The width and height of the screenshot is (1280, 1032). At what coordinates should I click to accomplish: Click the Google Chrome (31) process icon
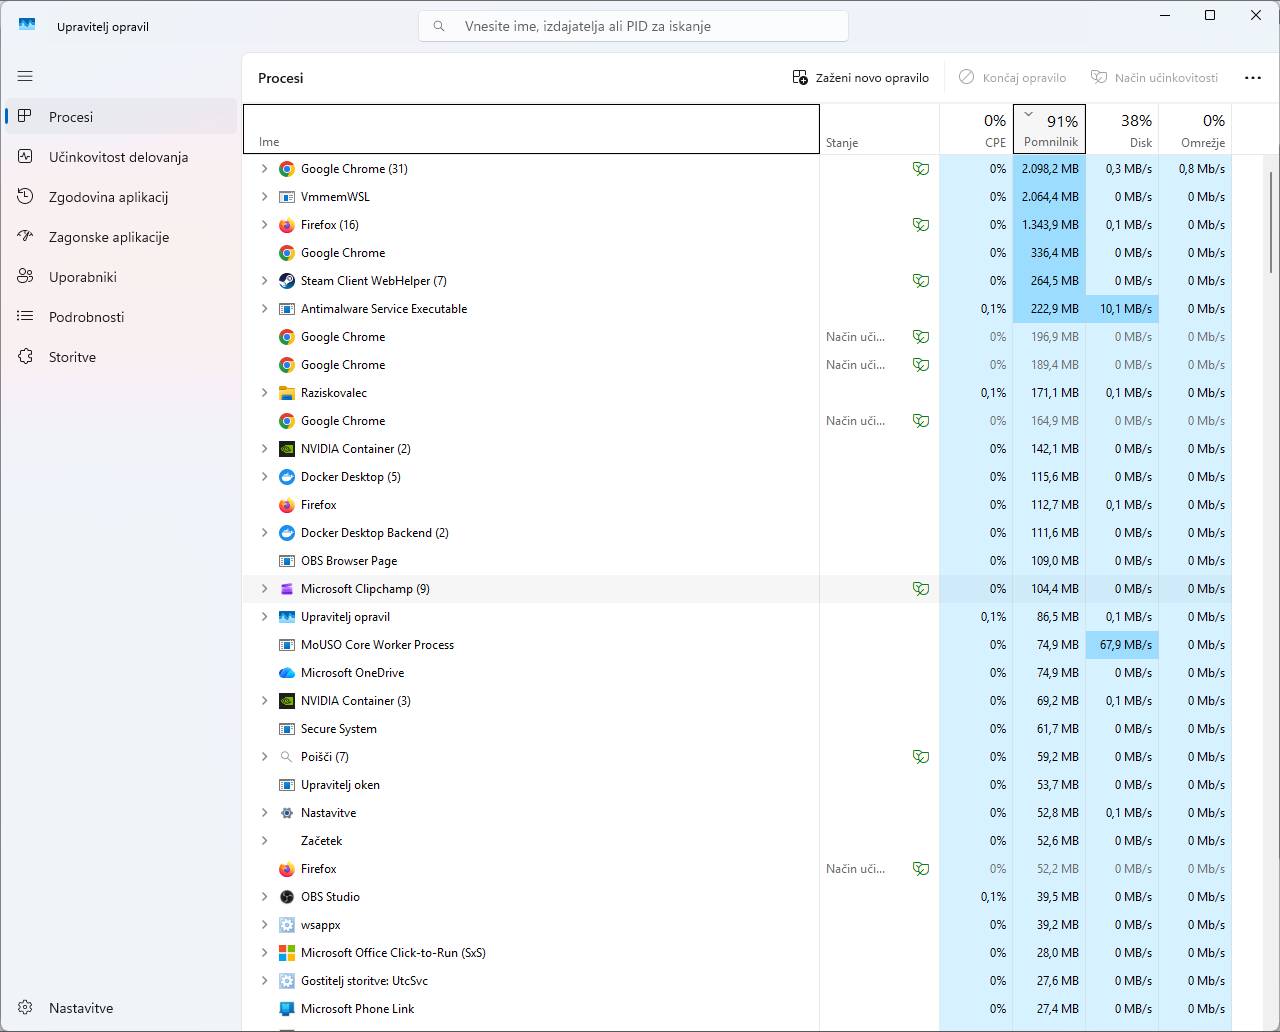(x=287, y=169)
